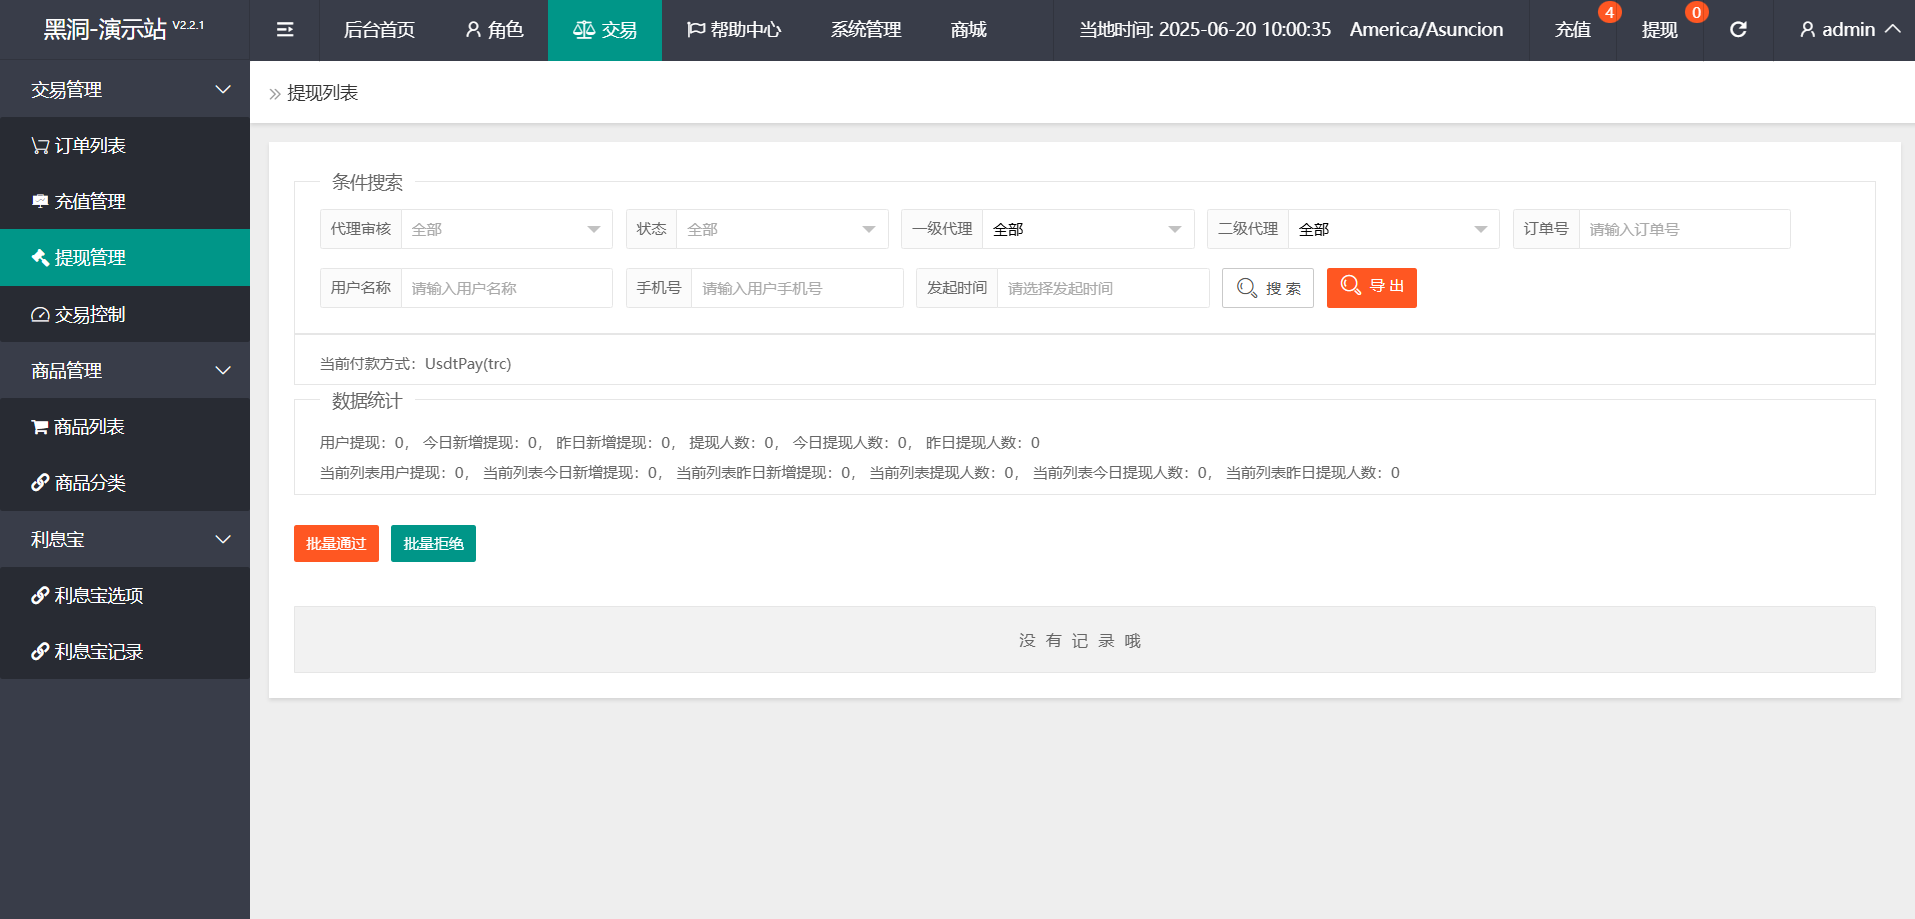Open the 系统管理 top menu
Viewport: 1915px width, 919px height.
click(866, 30)
